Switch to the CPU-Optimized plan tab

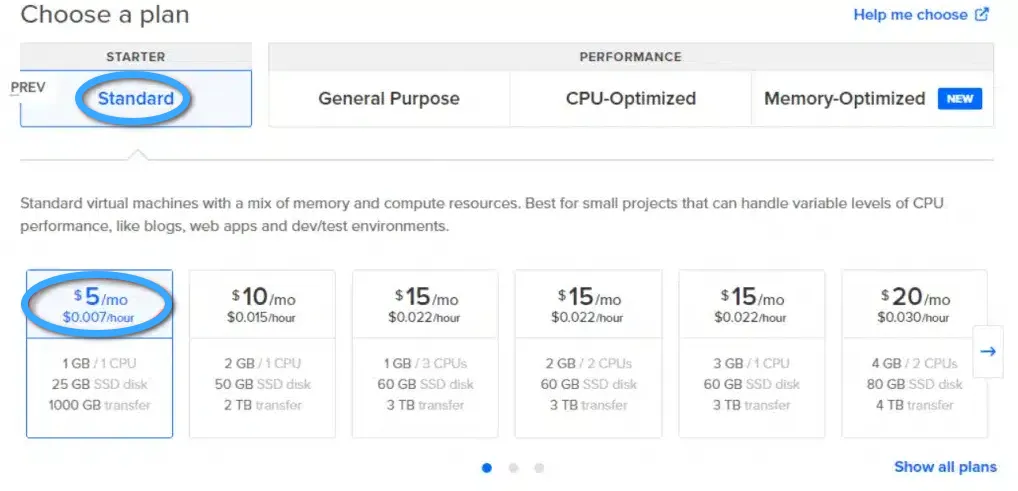click(x=630, y=99)
